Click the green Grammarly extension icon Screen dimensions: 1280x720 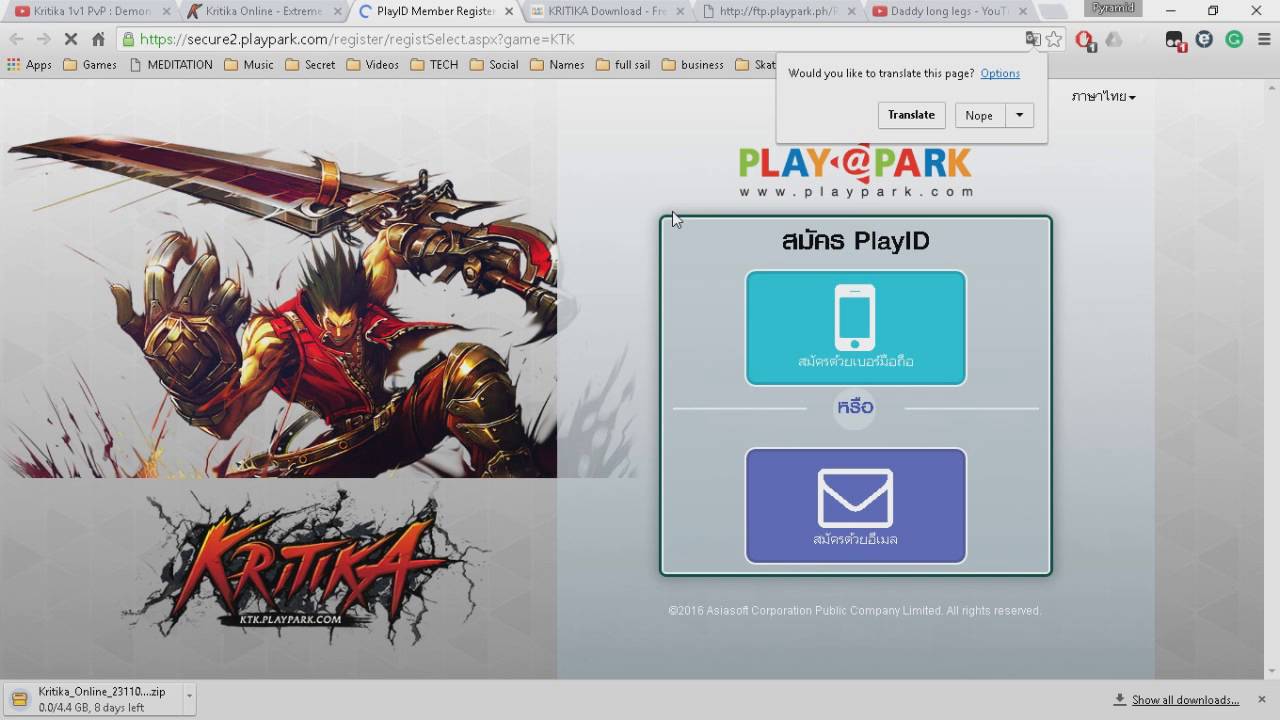point(1234,40)
